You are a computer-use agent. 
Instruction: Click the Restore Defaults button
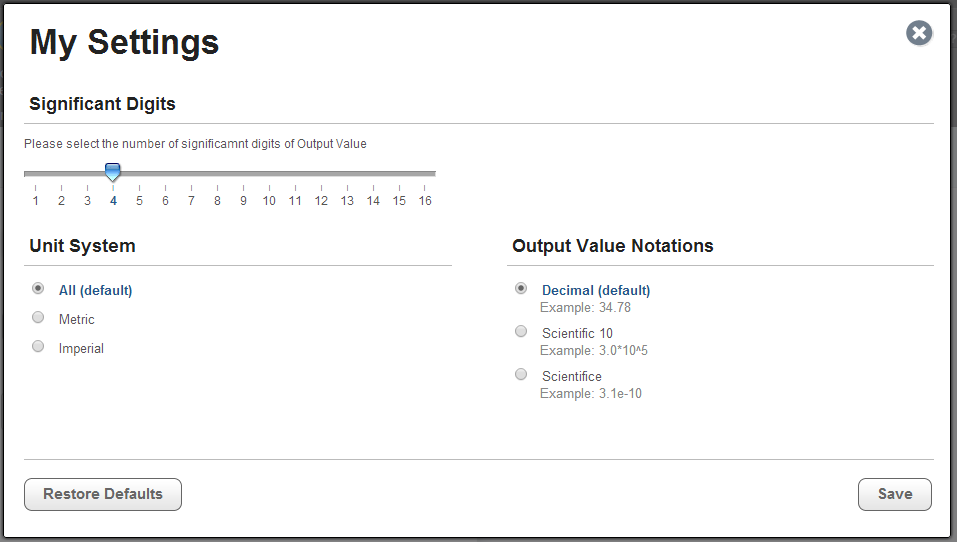click(x=103, y=494)
